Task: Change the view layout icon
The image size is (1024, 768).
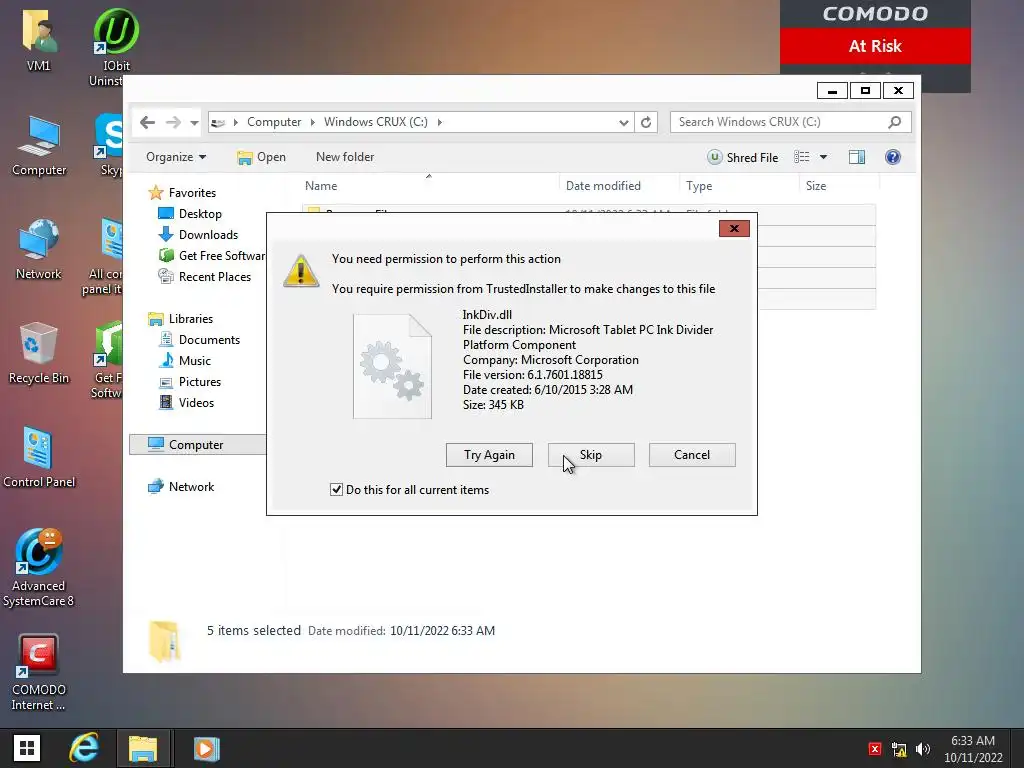Action: click(x=802, y=157)
